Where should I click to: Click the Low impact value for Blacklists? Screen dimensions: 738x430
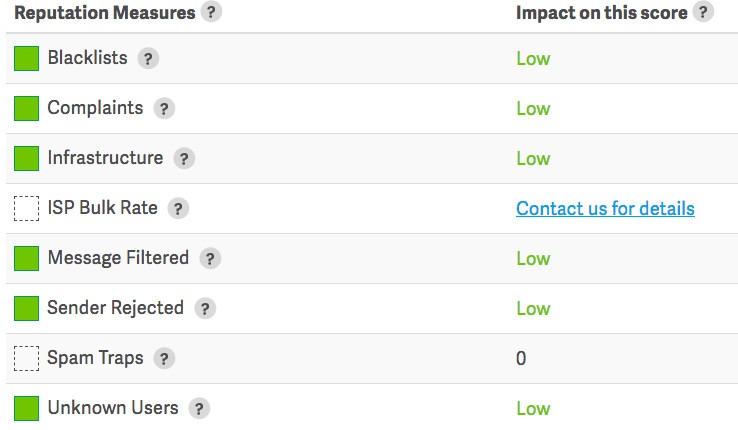click(x=533, y=59)
